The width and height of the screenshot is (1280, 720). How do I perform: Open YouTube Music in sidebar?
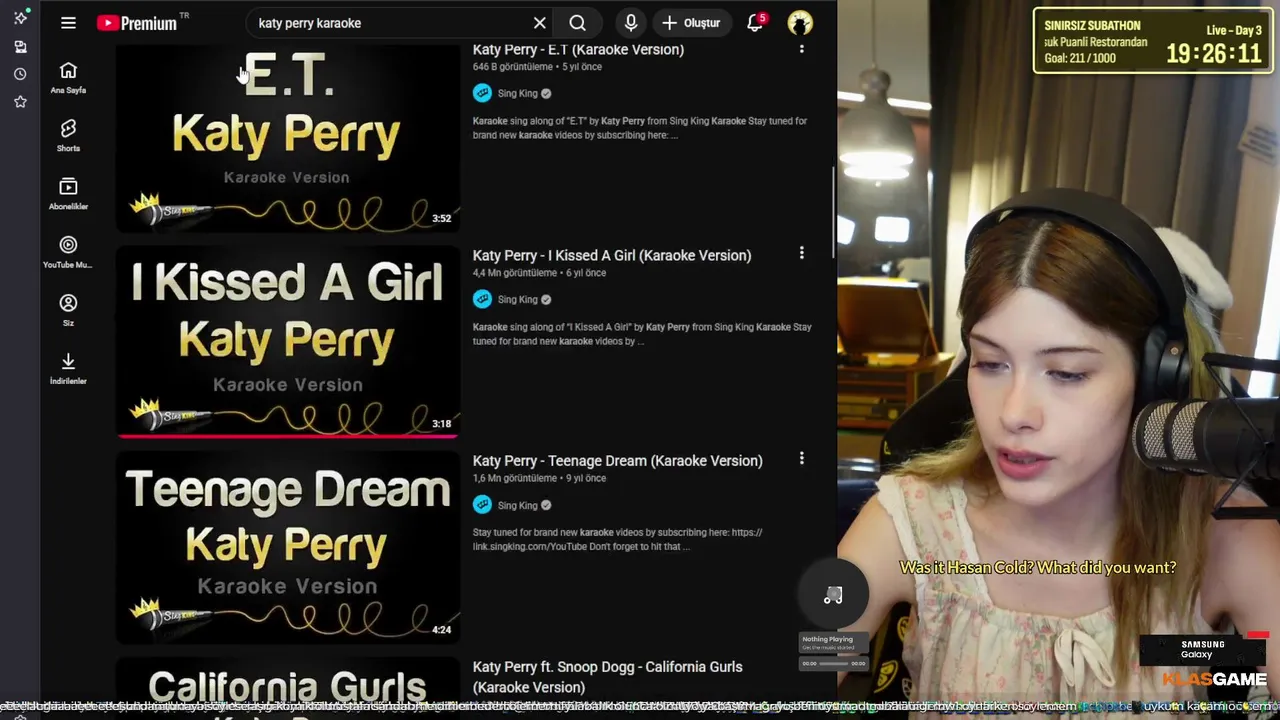pos(68,251)
